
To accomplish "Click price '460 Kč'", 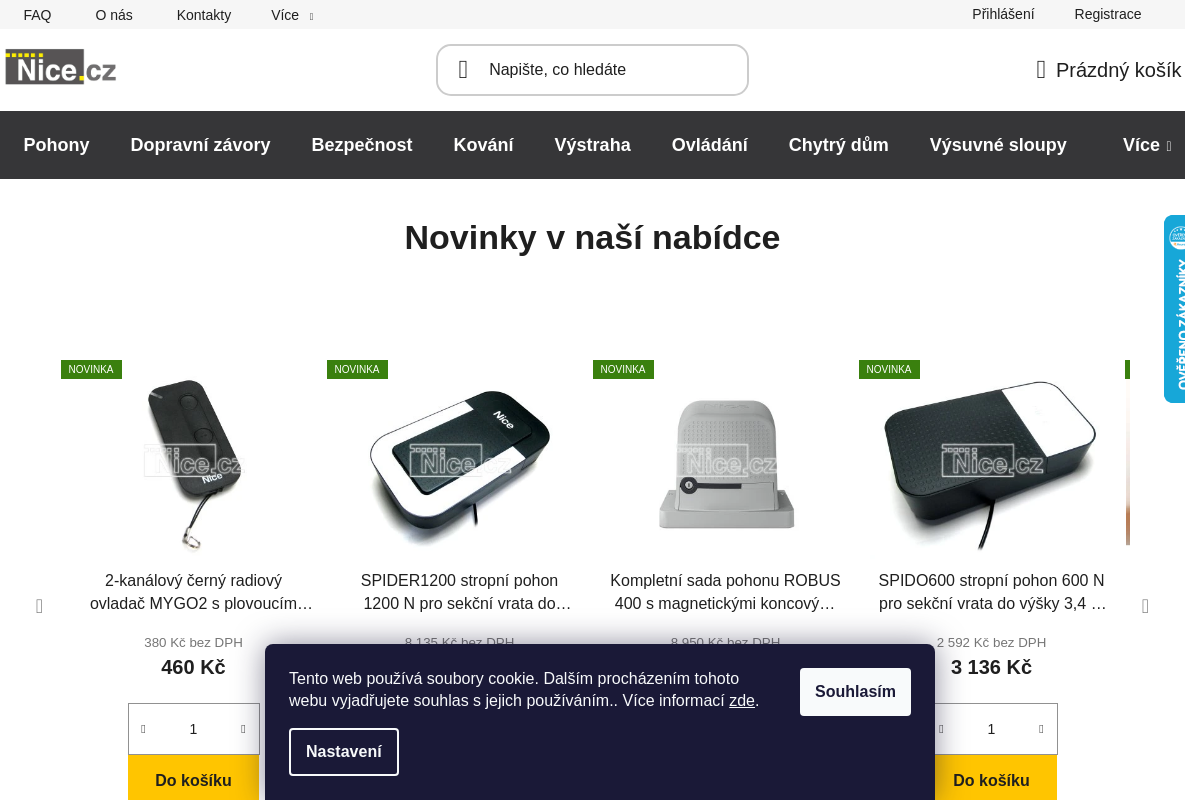I will 193,667.
